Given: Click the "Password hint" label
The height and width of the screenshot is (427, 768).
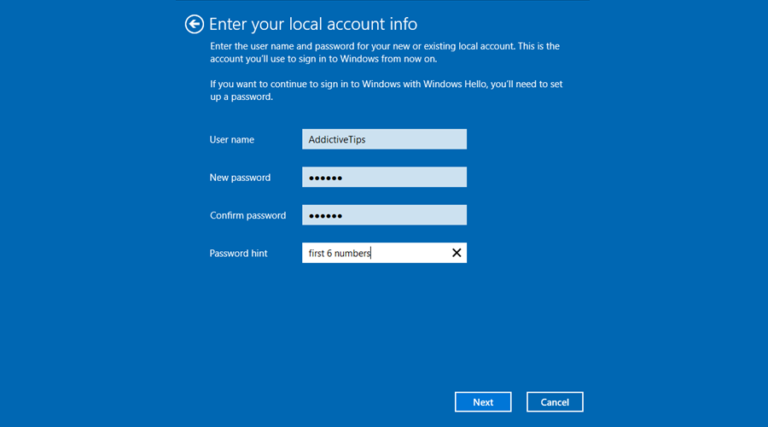Looking at the screenshot, I should point(239,253).
